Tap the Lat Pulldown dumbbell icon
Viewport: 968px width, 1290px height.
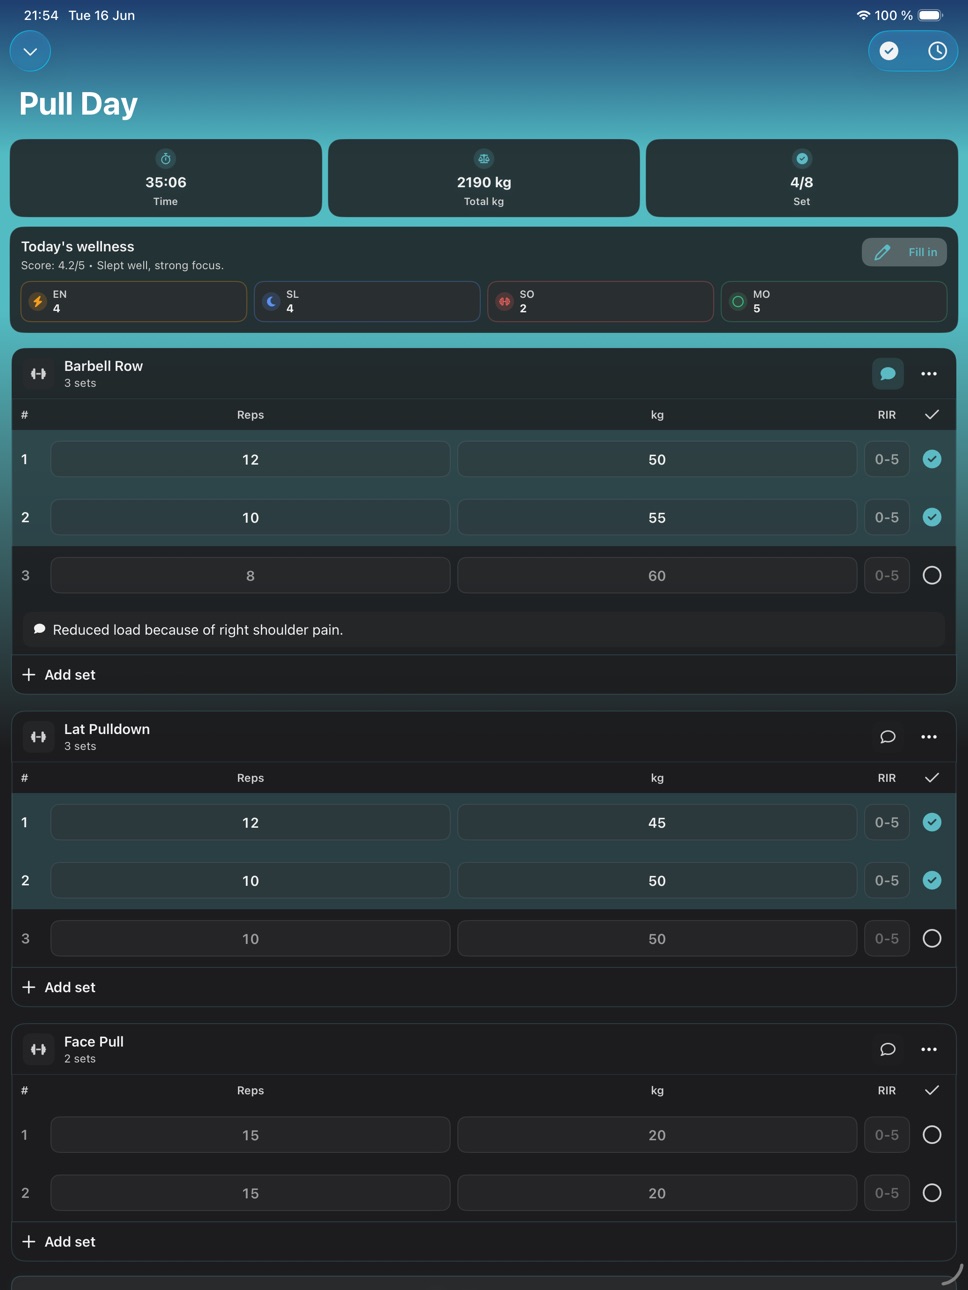[38, 737]
